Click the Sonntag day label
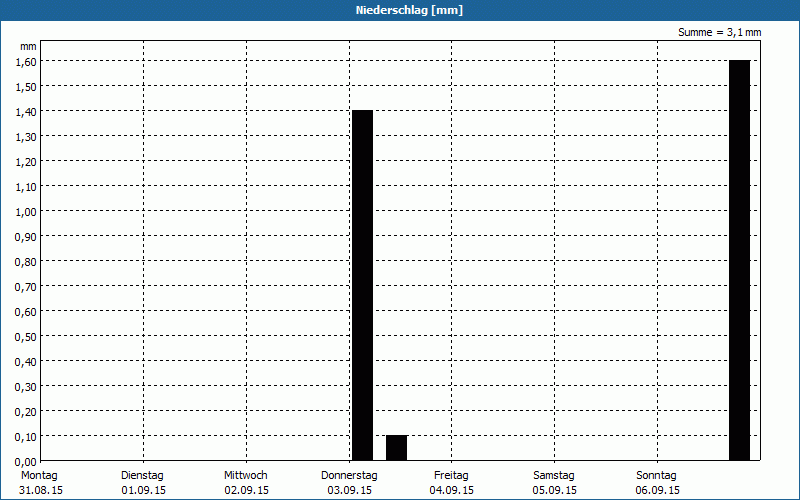This screenshot has width=800, height=500. 657,475
